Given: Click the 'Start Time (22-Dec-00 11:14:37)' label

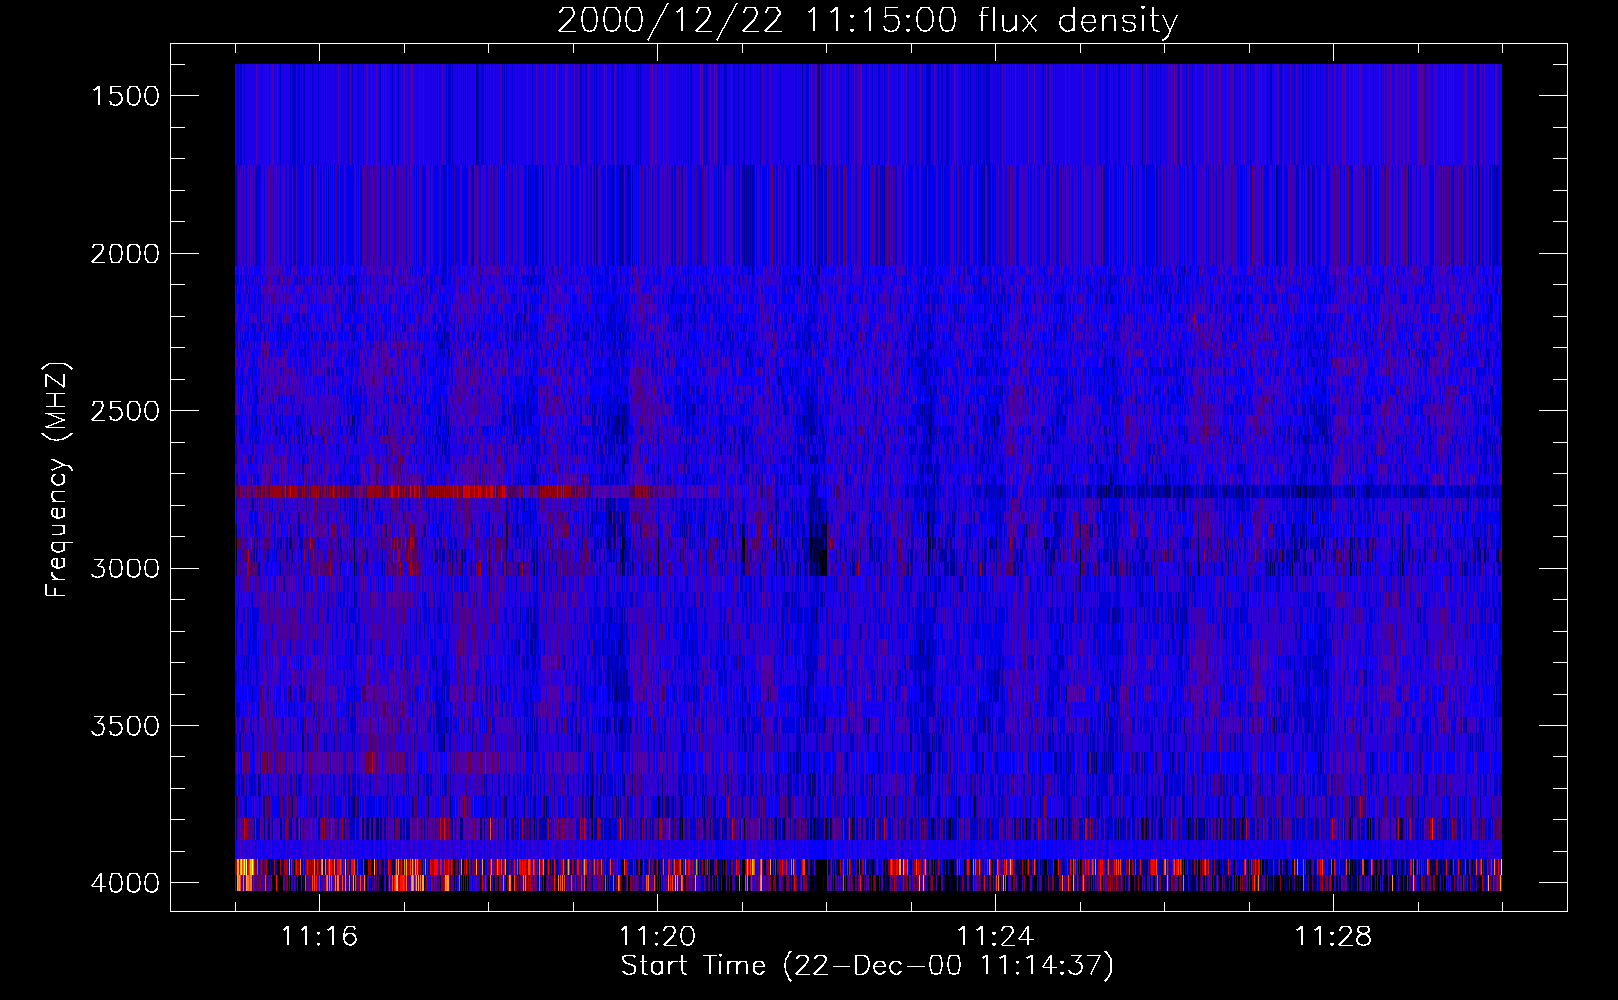Looking at the screenshot, I should pos(867,966).
